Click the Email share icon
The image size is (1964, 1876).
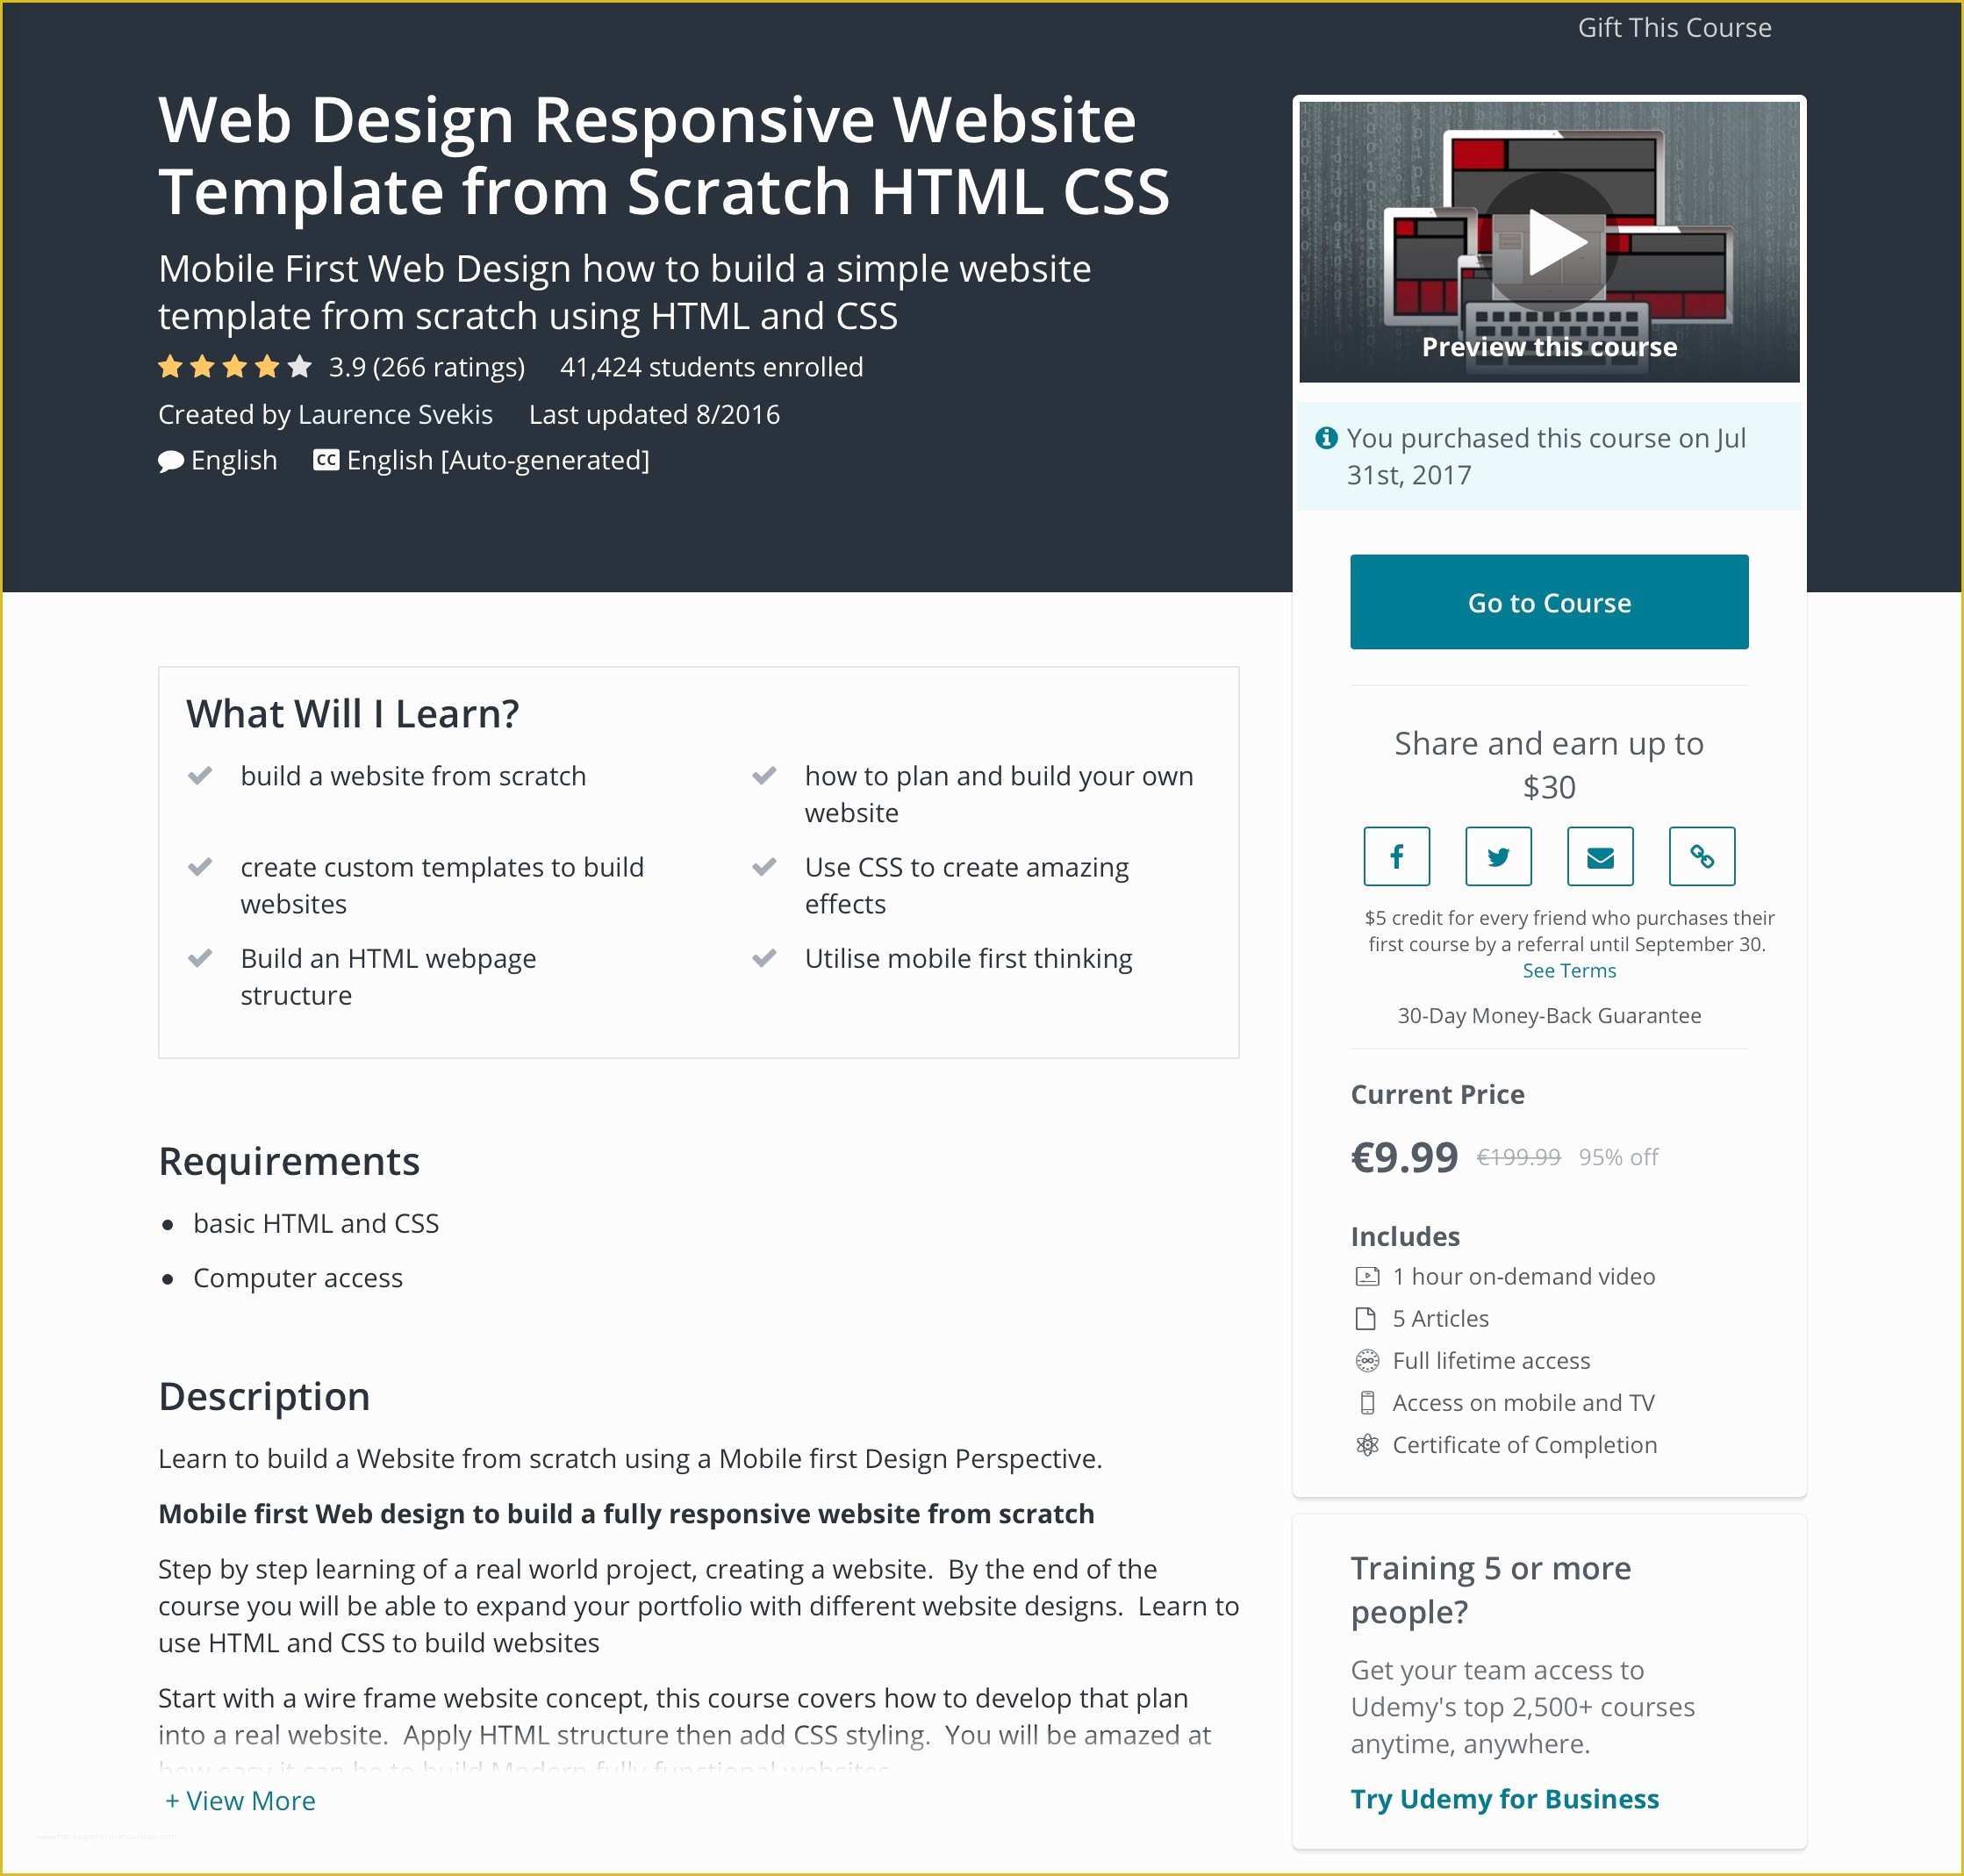tap(1599, 857)
